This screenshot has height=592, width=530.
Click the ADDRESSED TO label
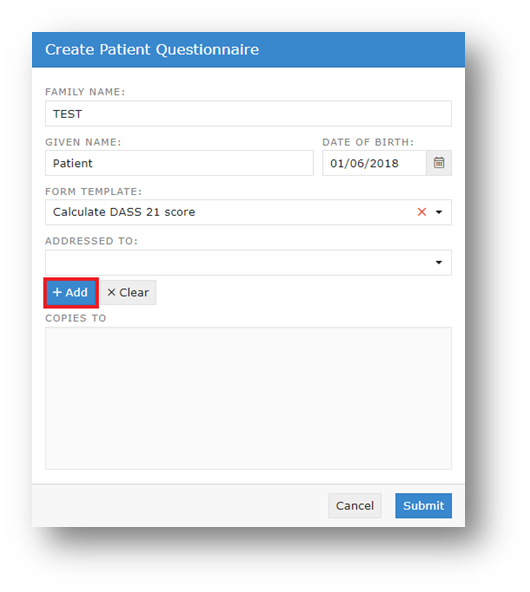tap(91, 241)
